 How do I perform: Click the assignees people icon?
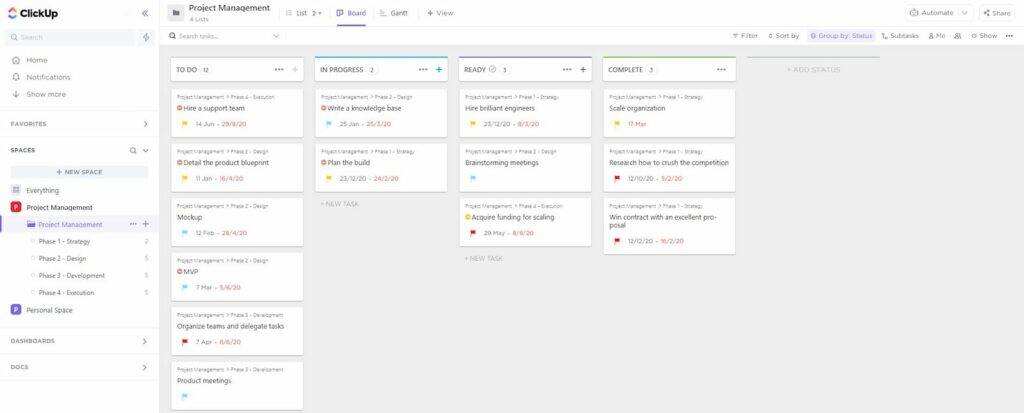(x=957, y=36)
